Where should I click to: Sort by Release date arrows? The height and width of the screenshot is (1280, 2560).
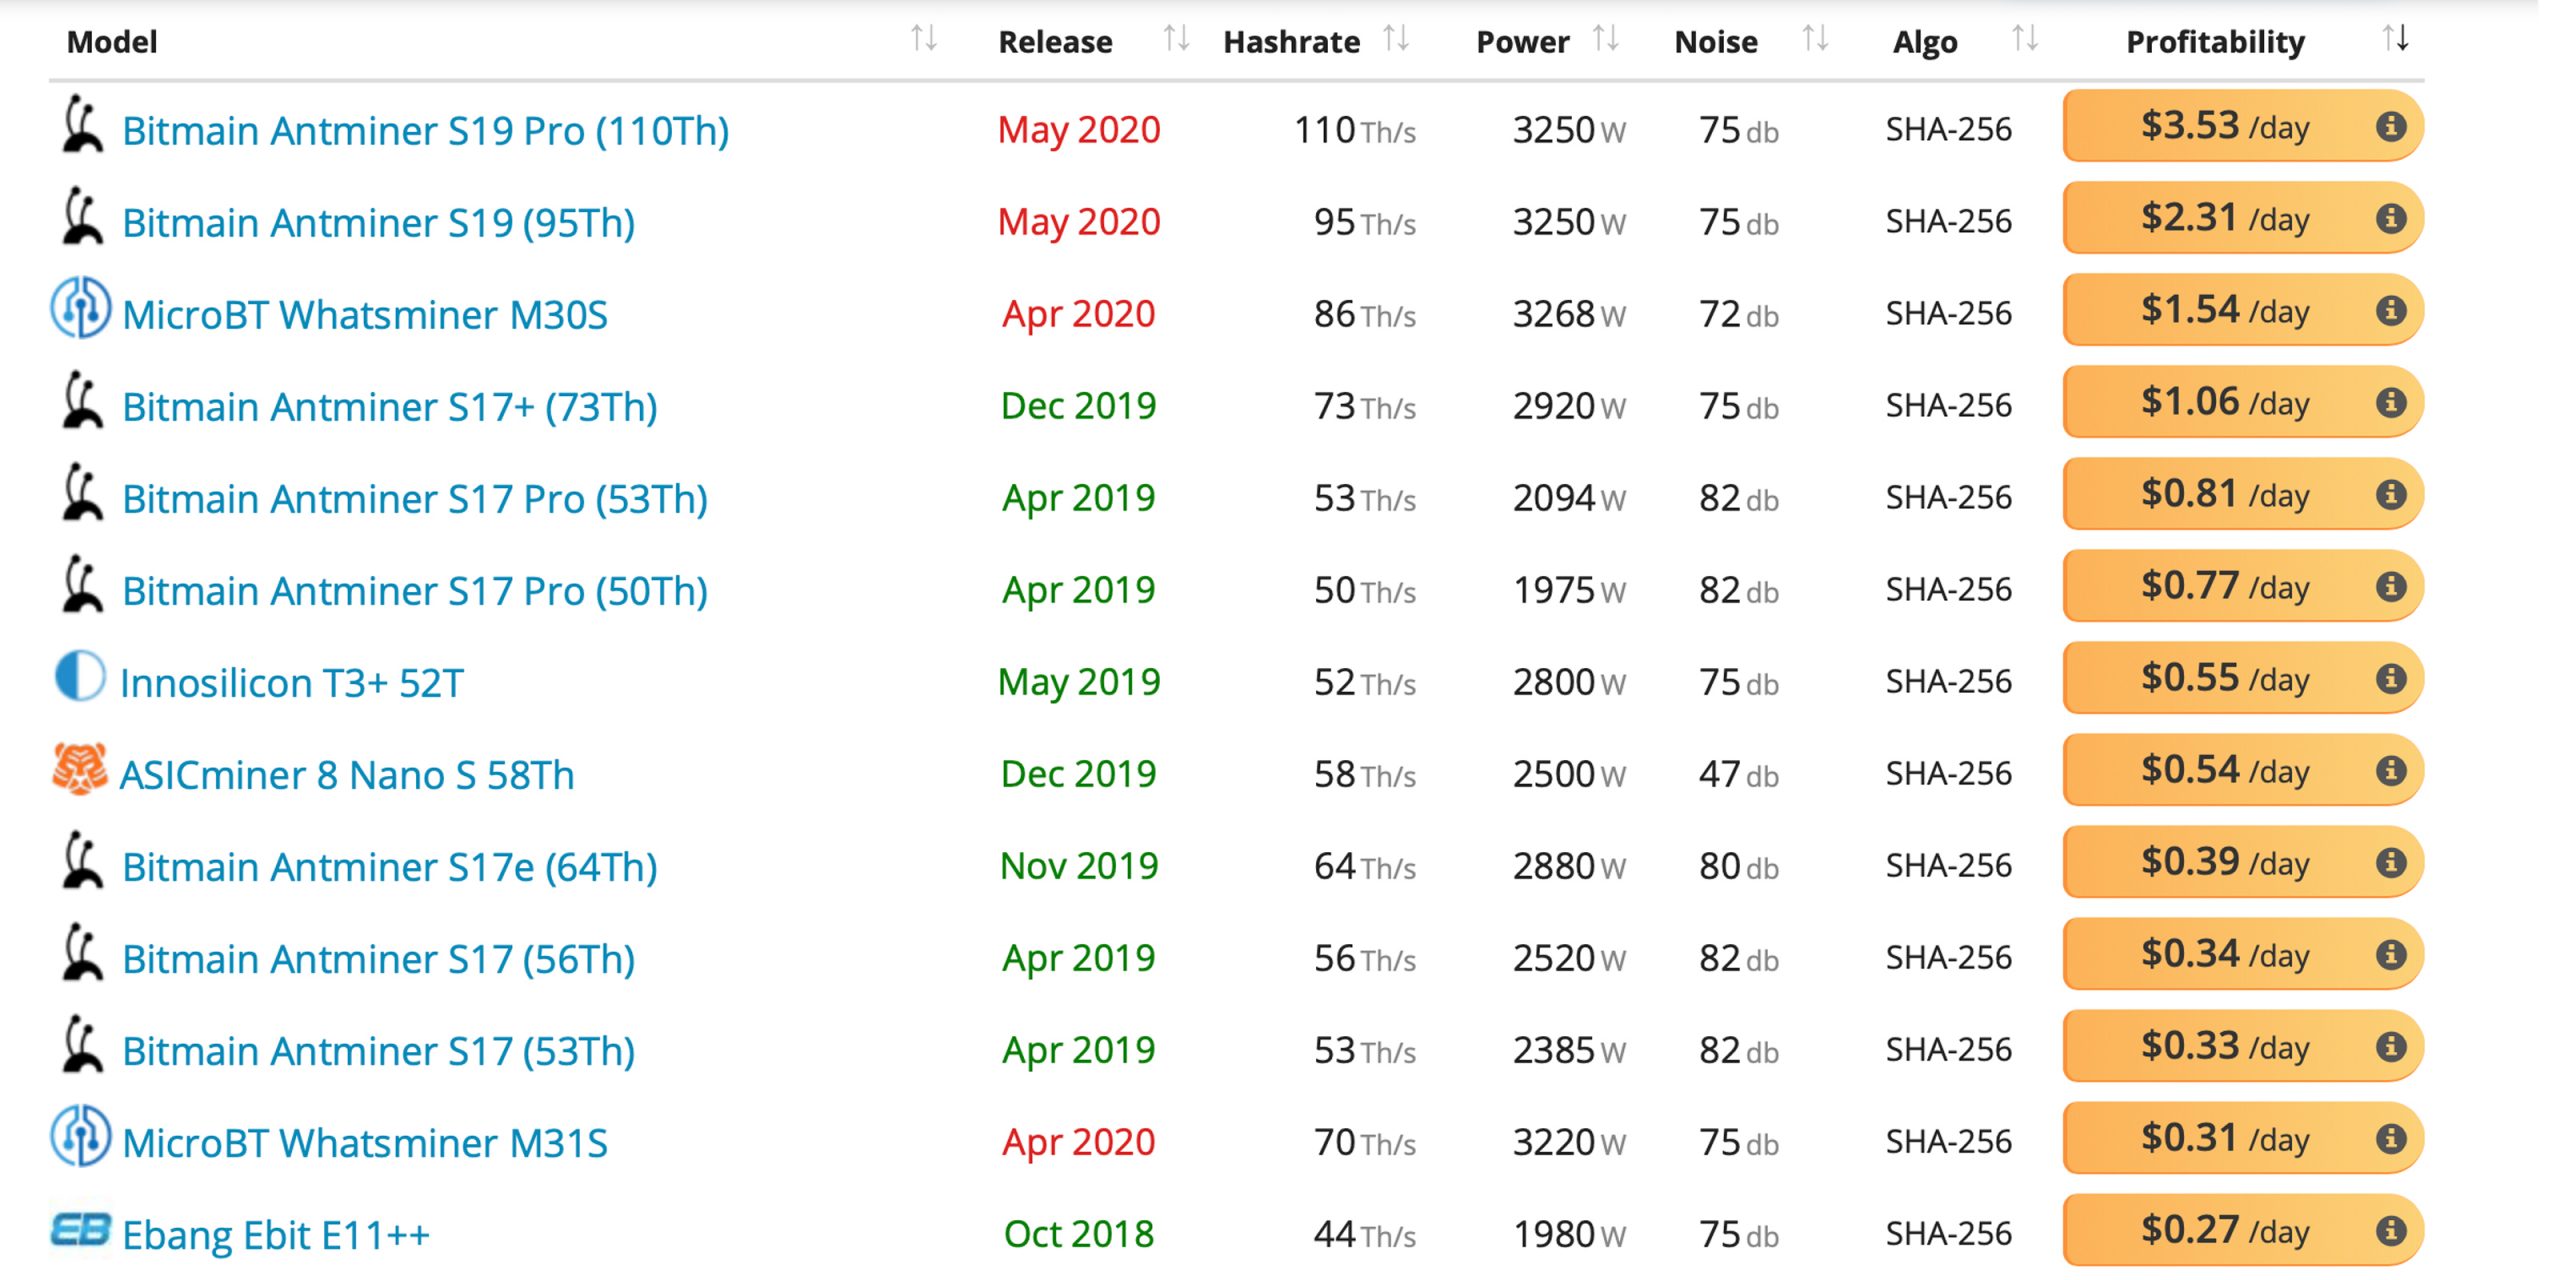point(1176,39)
